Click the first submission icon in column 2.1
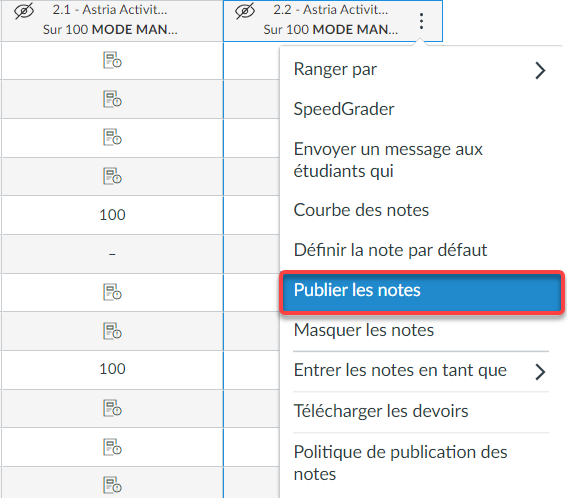This screenshot has height=498, width=567. coord(112,60)
